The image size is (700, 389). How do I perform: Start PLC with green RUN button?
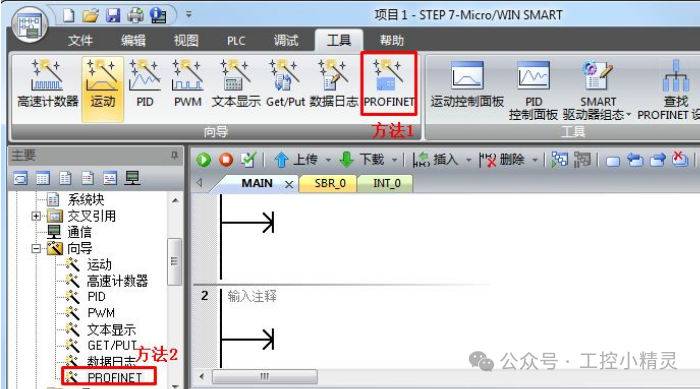point(204,159)
